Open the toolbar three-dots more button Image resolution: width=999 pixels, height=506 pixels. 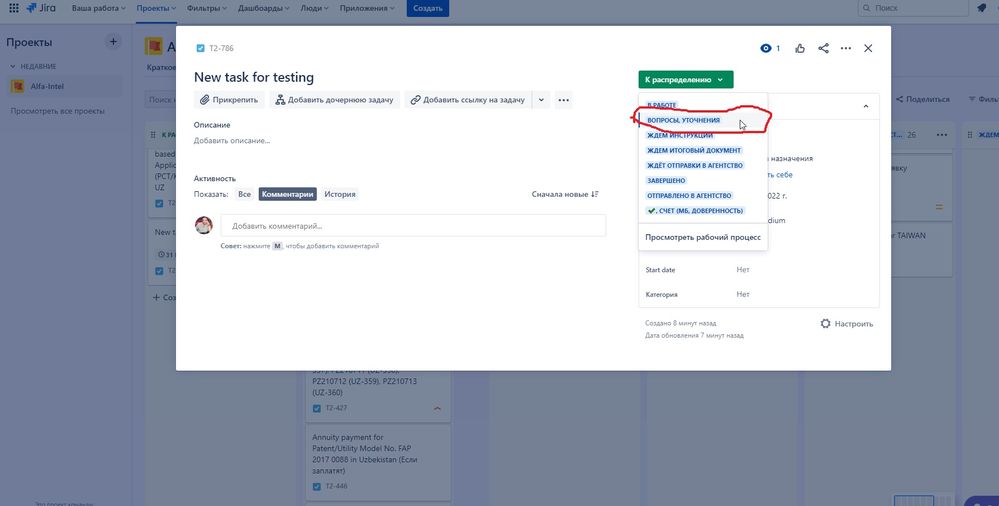(x=563, y=100)
